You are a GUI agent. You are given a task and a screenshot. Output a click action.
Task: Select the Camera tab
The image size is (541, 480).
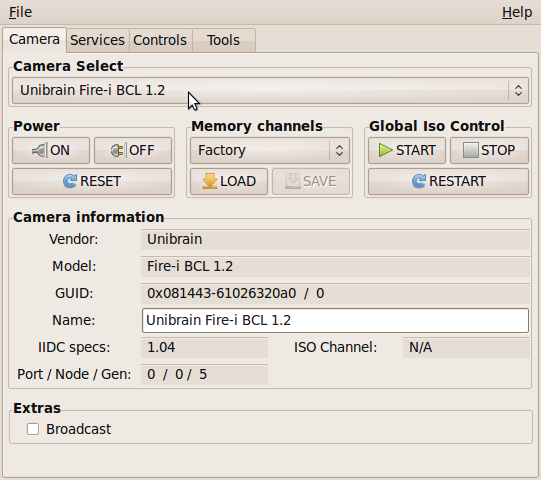coord(35,39)
